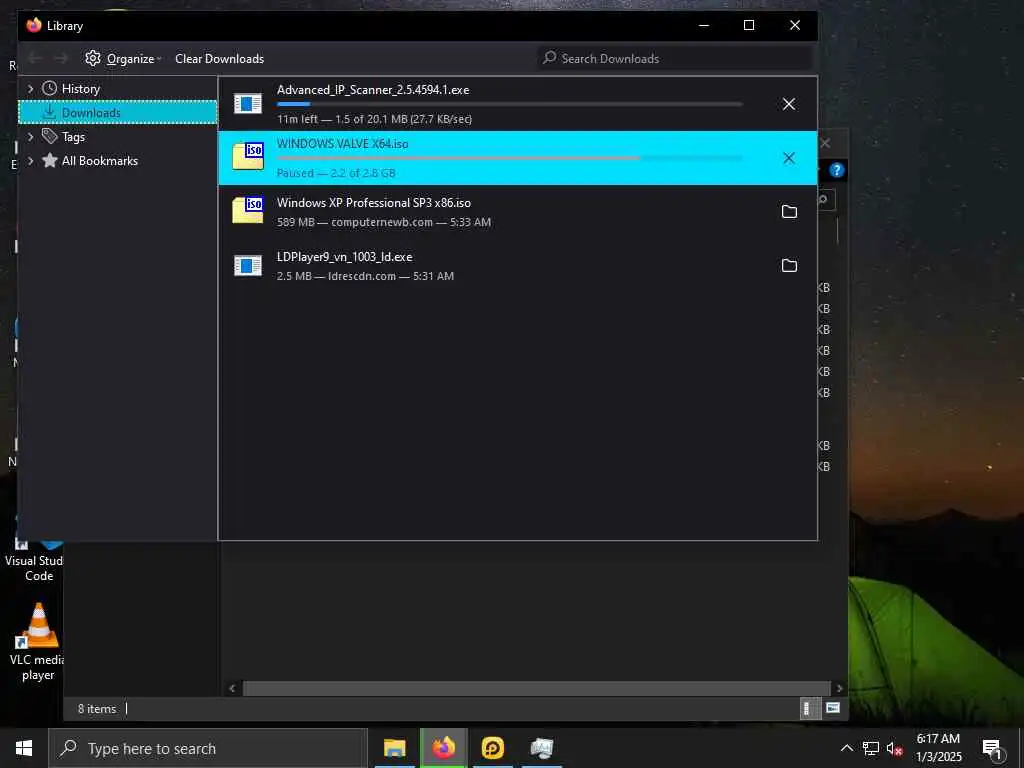Click the network tray icon

[871, 748]
